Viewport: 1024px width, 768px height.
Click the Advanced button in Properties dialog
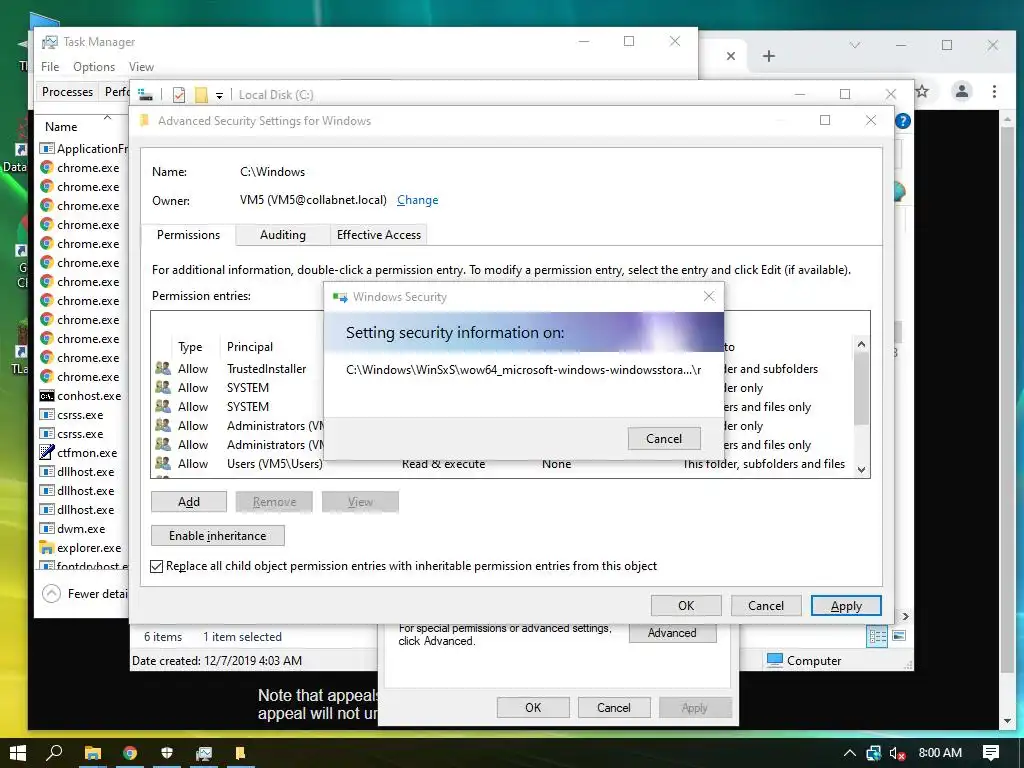point(672,633)
